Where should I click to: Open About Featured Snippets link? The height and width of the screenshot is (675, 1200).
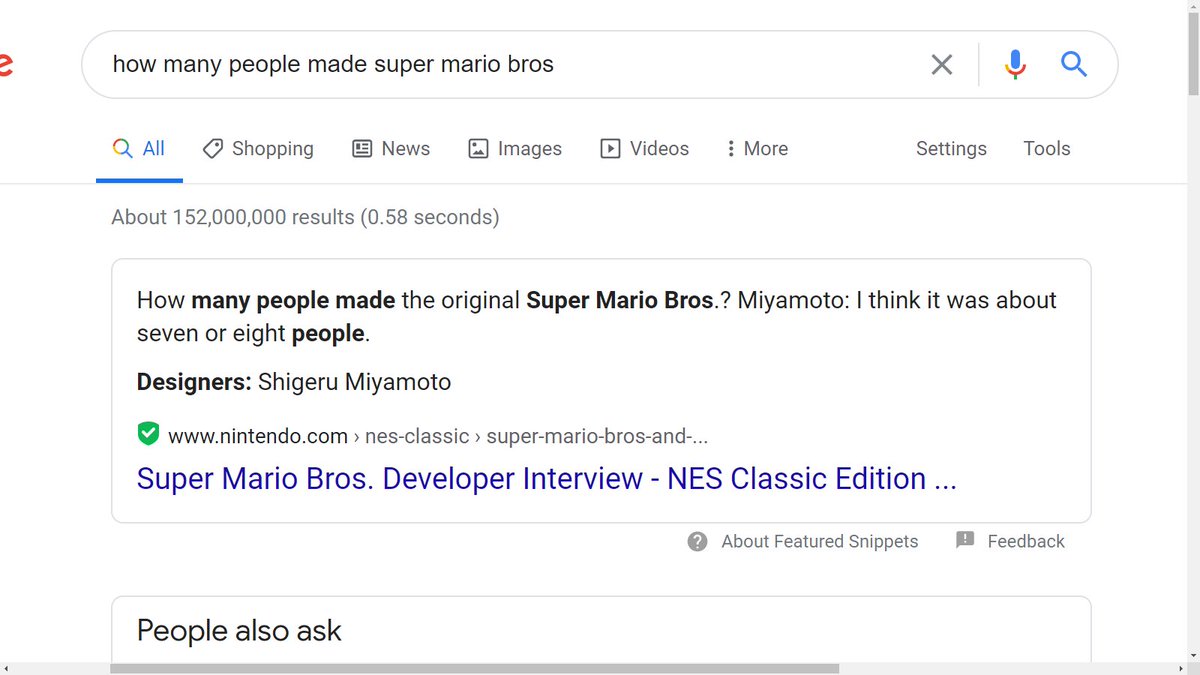(x=820, y=541)
